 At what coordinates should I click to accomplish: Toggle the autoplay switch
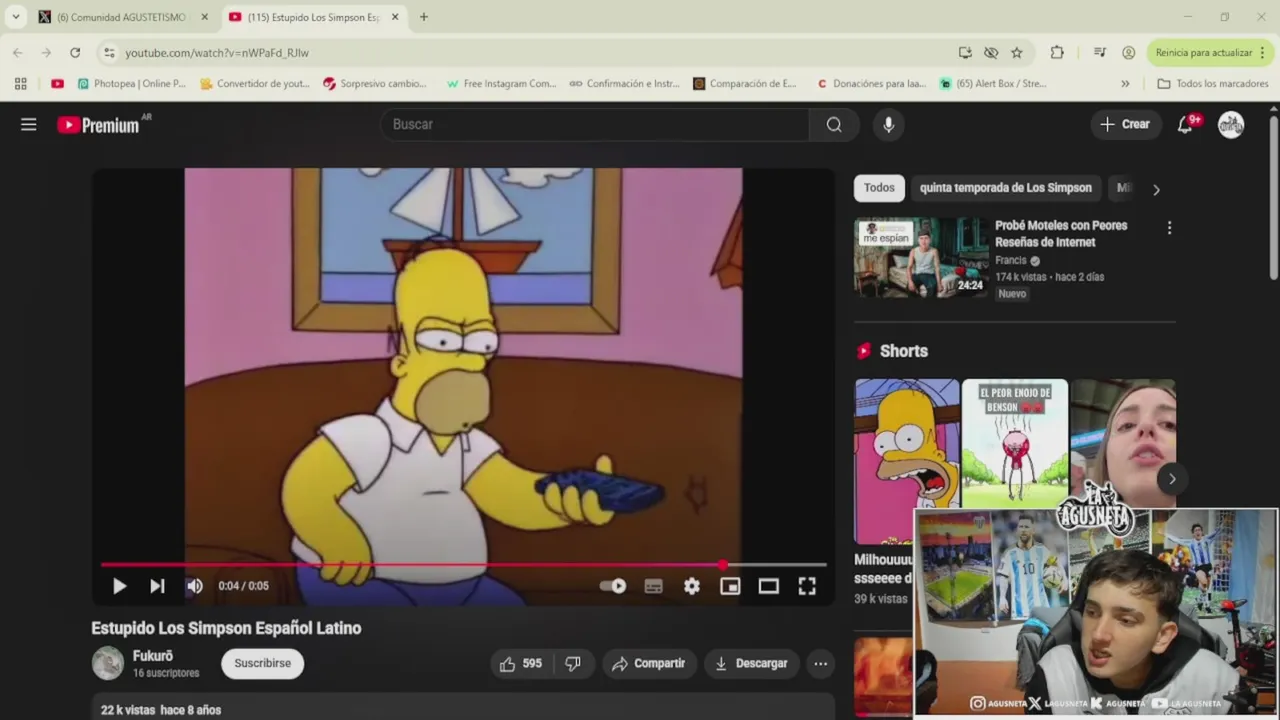[x=613, y=586]
